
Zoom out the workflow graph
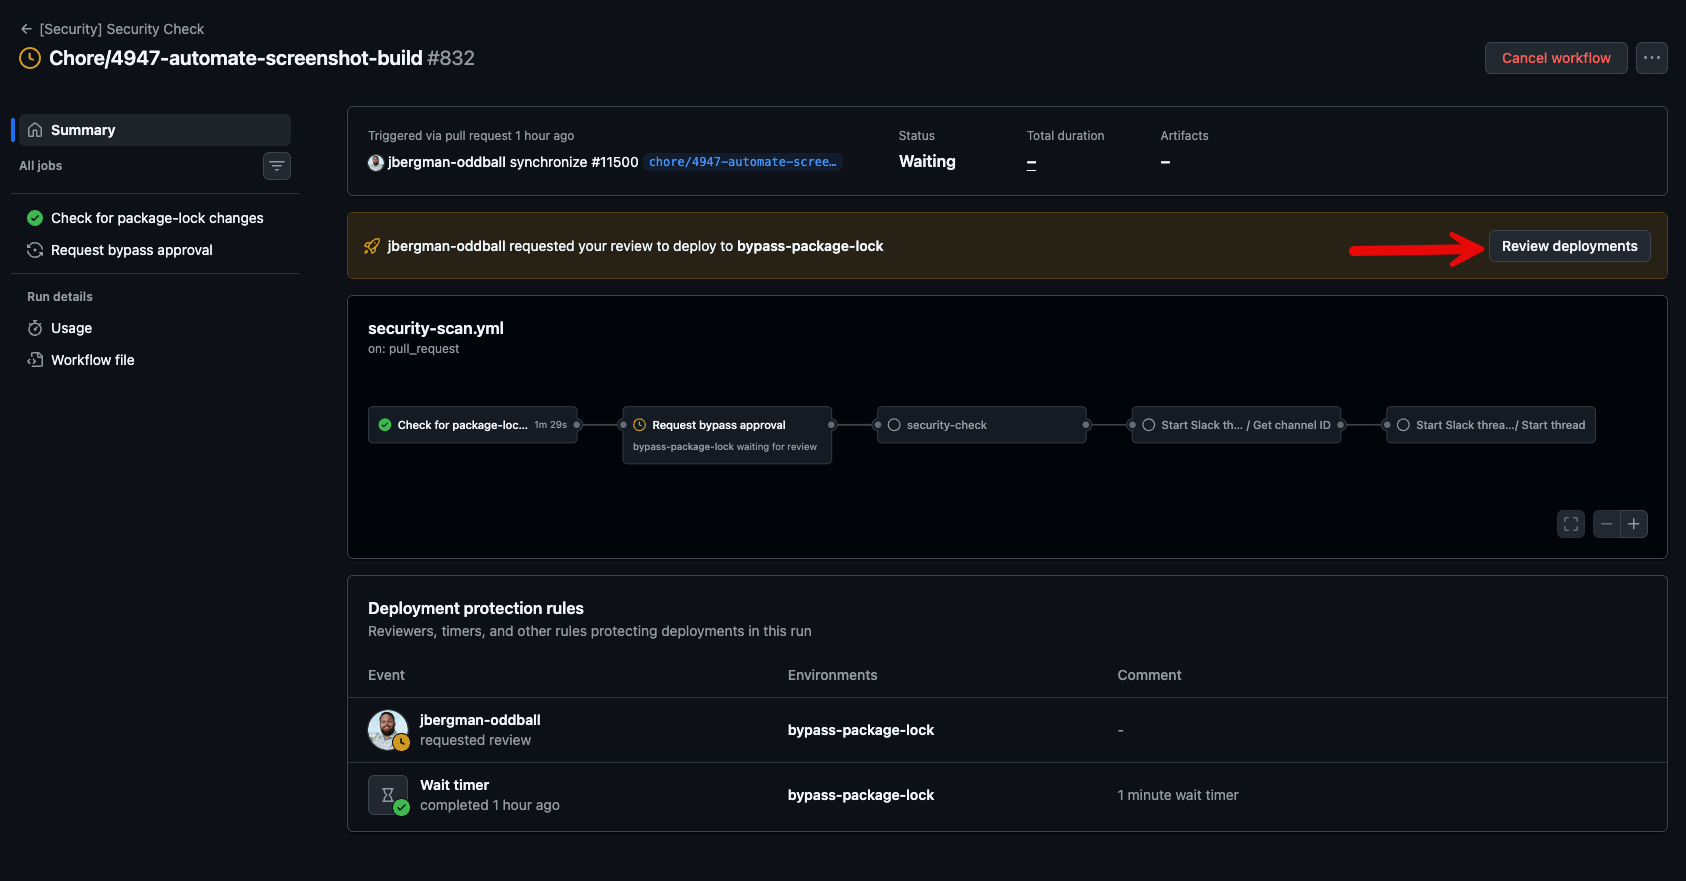click(x=1606, y=524)
